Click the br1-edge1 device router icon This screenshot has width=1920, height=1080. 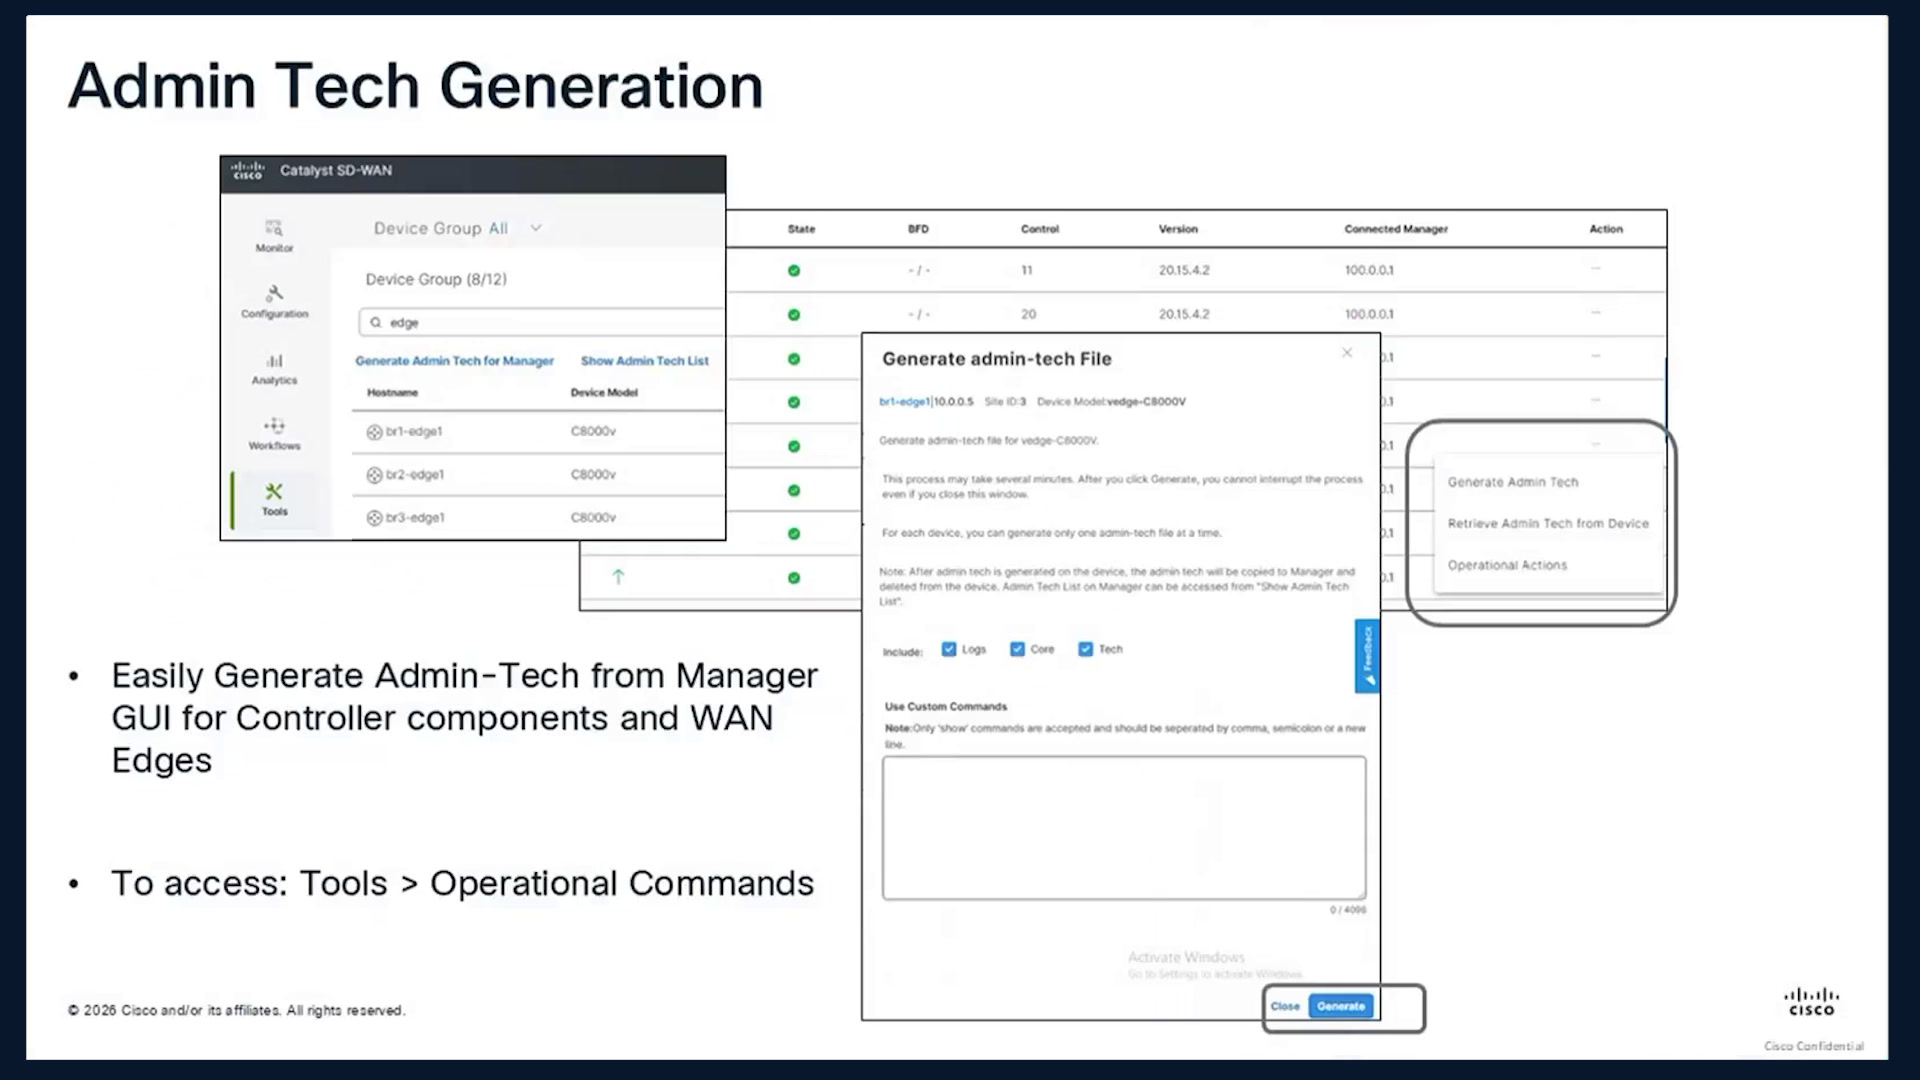pyautogui.click(x=374, y=432)
